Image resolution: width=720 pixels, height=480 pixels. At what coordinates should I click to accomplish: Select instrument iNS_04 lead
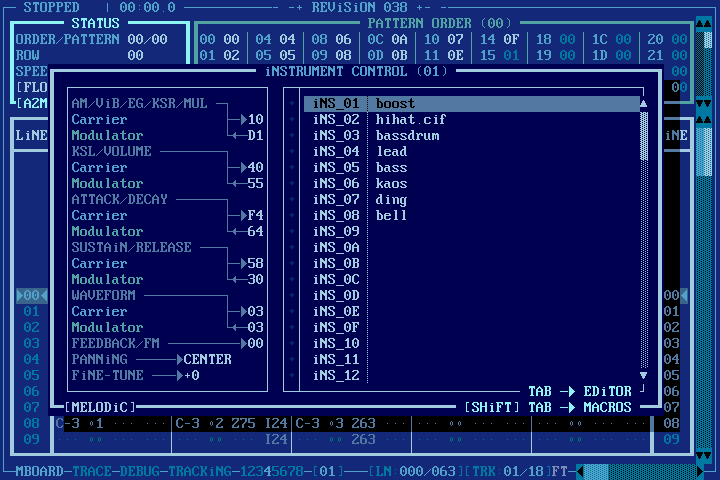pyautogui.click(x=472, y=152)
